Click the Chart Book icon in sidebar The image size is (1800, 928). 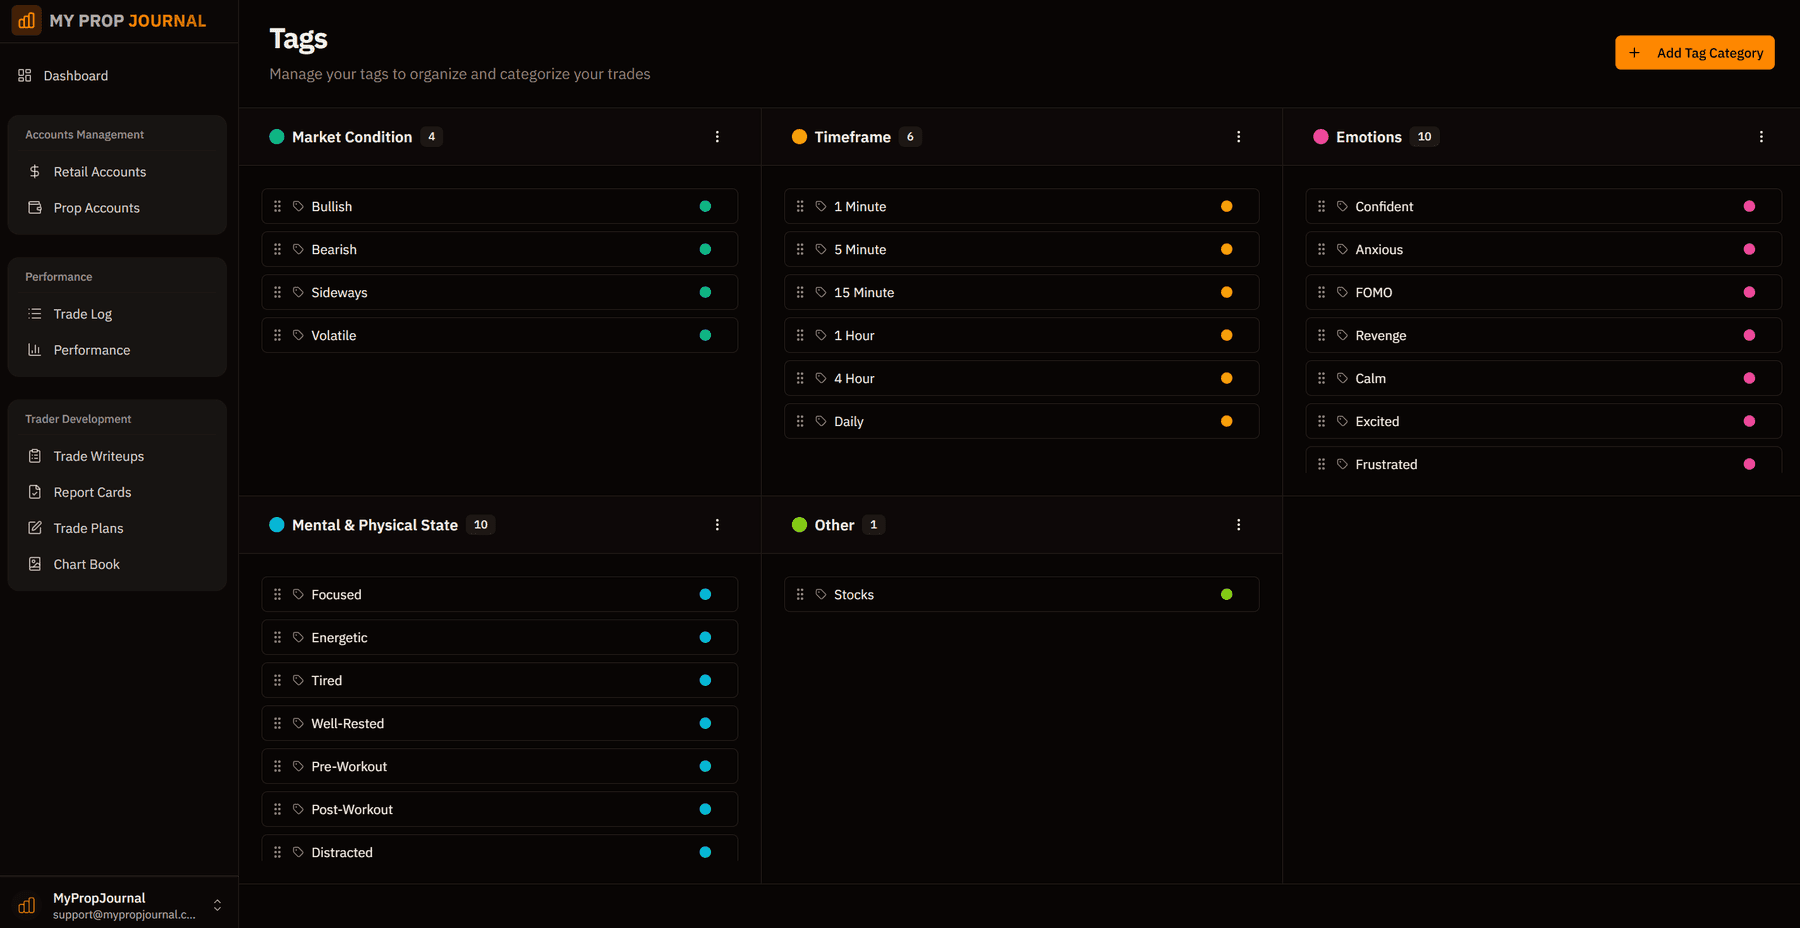[x=33, y=563]
